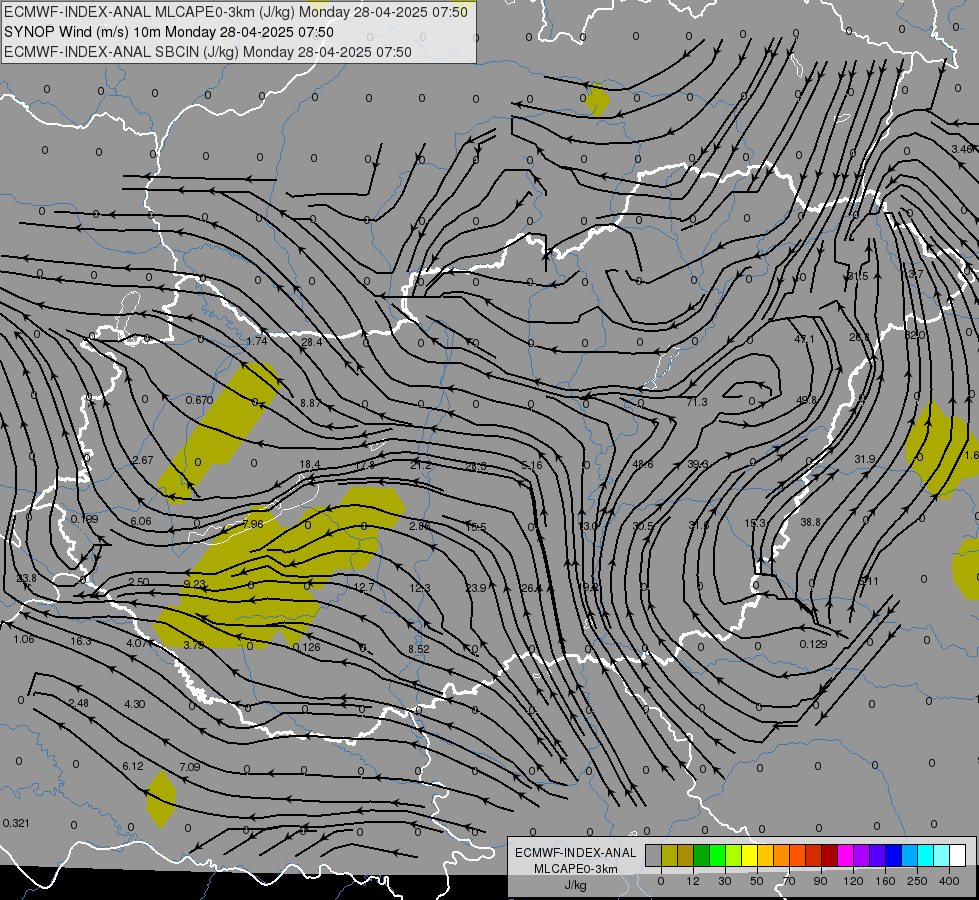Click the 0.109 data value
The image size is (979, 900).
[84, 519]
